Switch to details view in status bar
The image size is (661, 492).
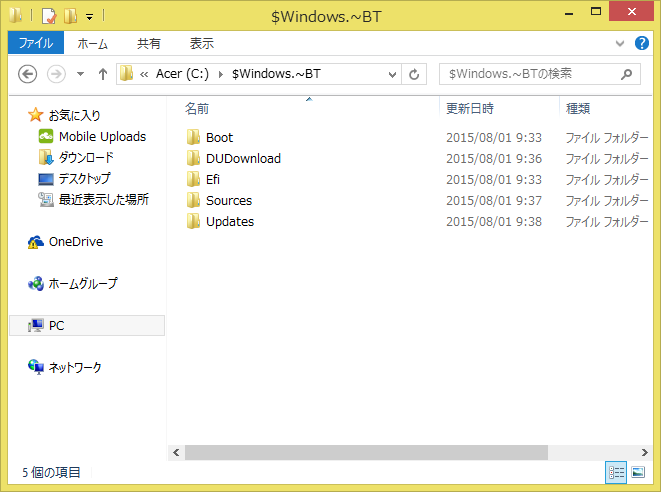(x=616, y=472)
